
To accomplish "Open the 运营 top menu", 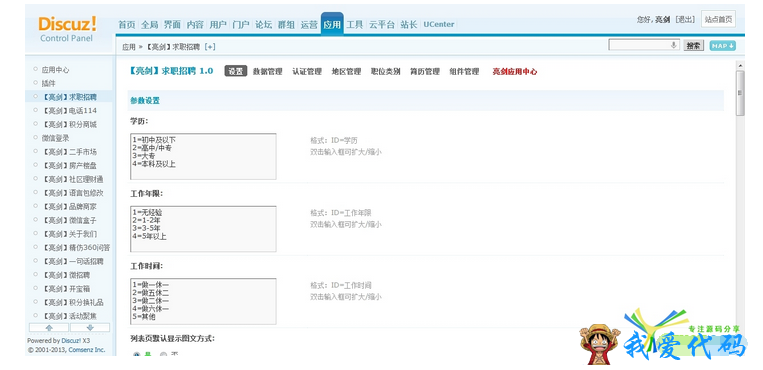I will (x=309, y=24).
